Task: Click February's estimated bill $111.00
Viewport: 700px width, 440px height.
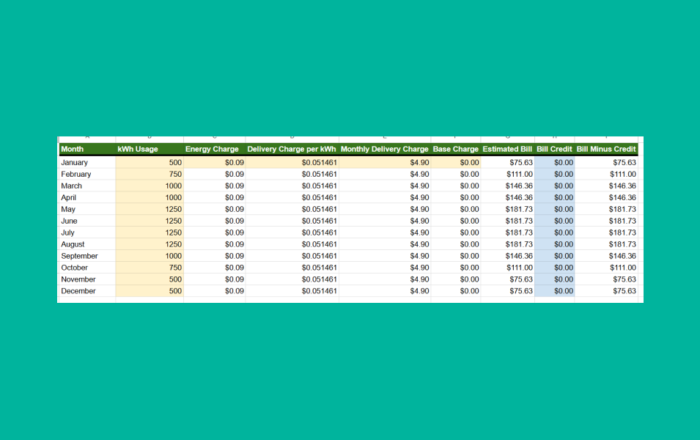Action: tap(508, 174)
